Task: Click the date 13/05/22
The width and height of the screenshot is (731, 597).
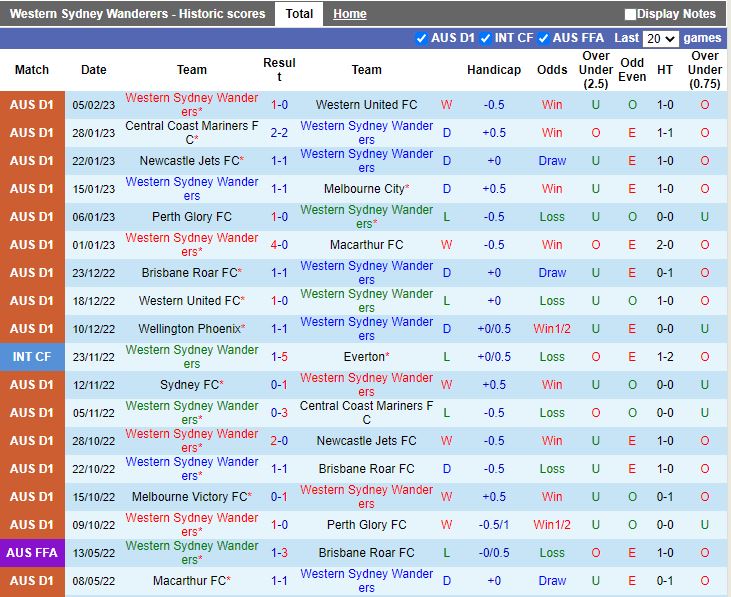Action: 94,553
